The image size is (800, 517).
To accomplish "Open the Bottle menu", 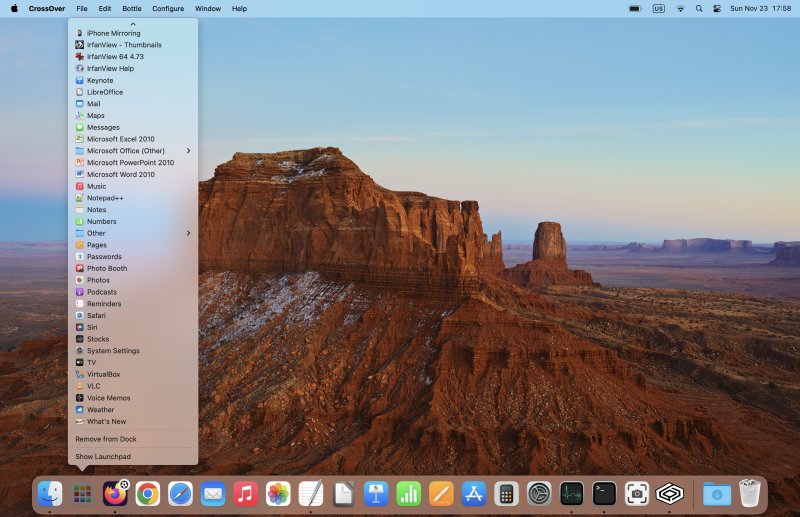I will tap(132, 8).
